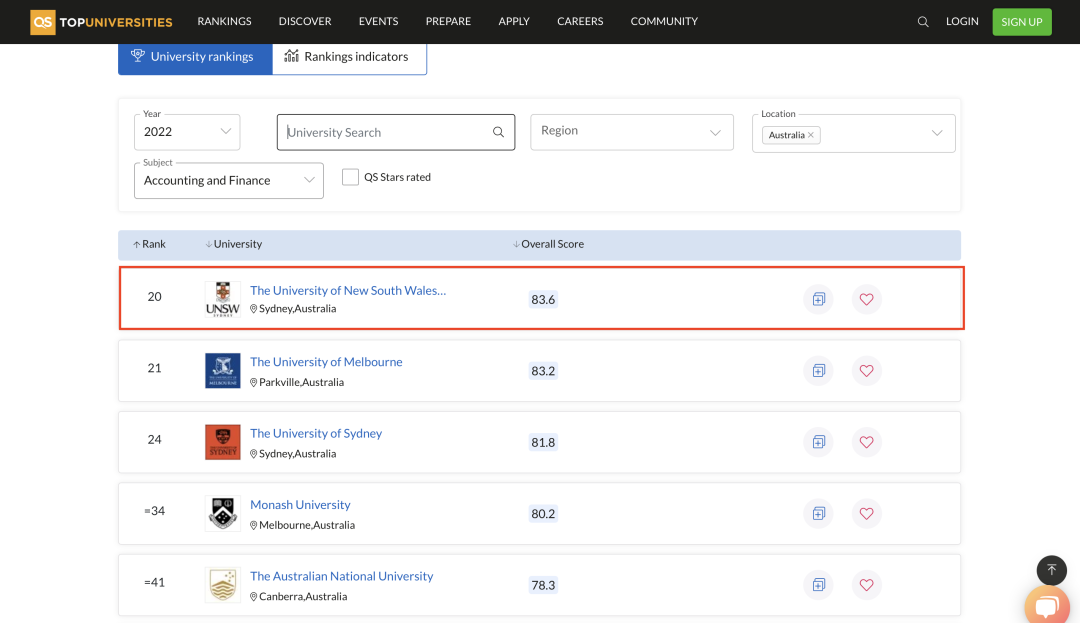Add University of Melbourne to compare
The height and width of the screenshot is (623, 1080).
tap(818, 371)
